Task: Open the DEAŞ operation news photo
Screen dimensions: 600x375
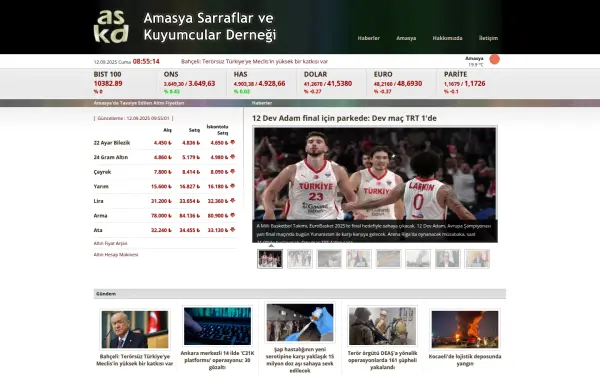Action: pos(382,326)
